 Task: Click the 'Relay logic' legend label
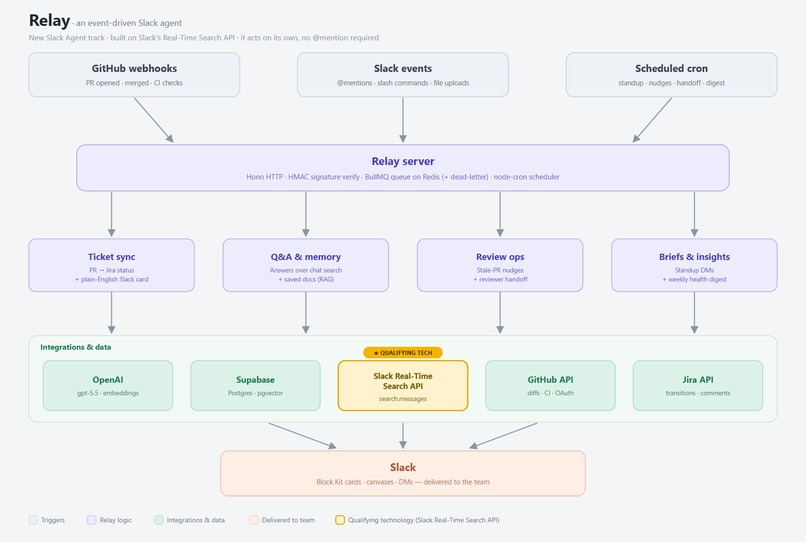point(116,520)
